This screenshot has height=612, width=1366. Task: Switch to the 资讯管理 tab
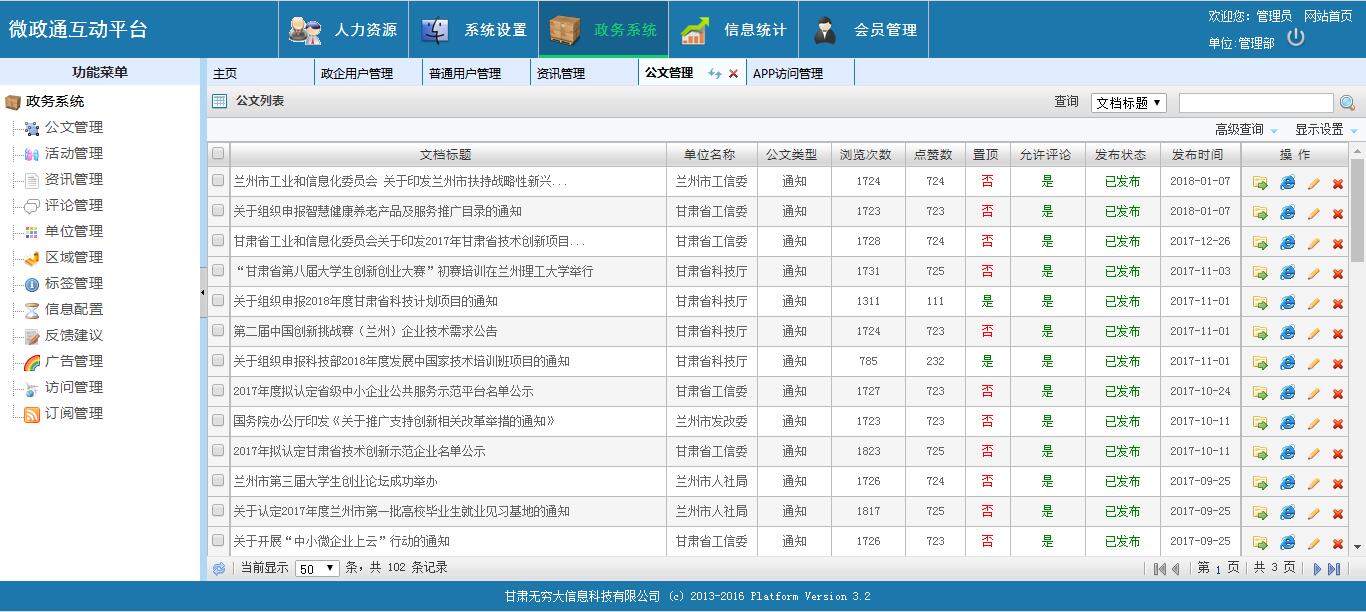[561, 74]
